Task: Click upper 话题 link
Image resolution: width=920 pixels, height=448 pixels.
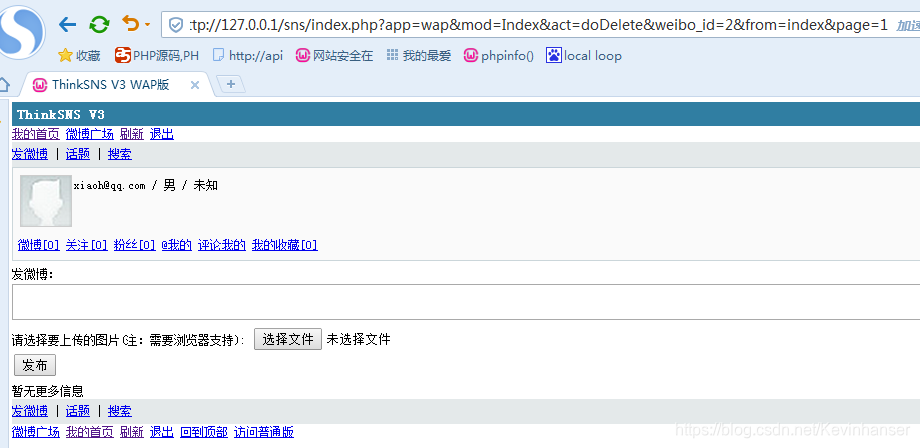Action: [x=77, y=154]
